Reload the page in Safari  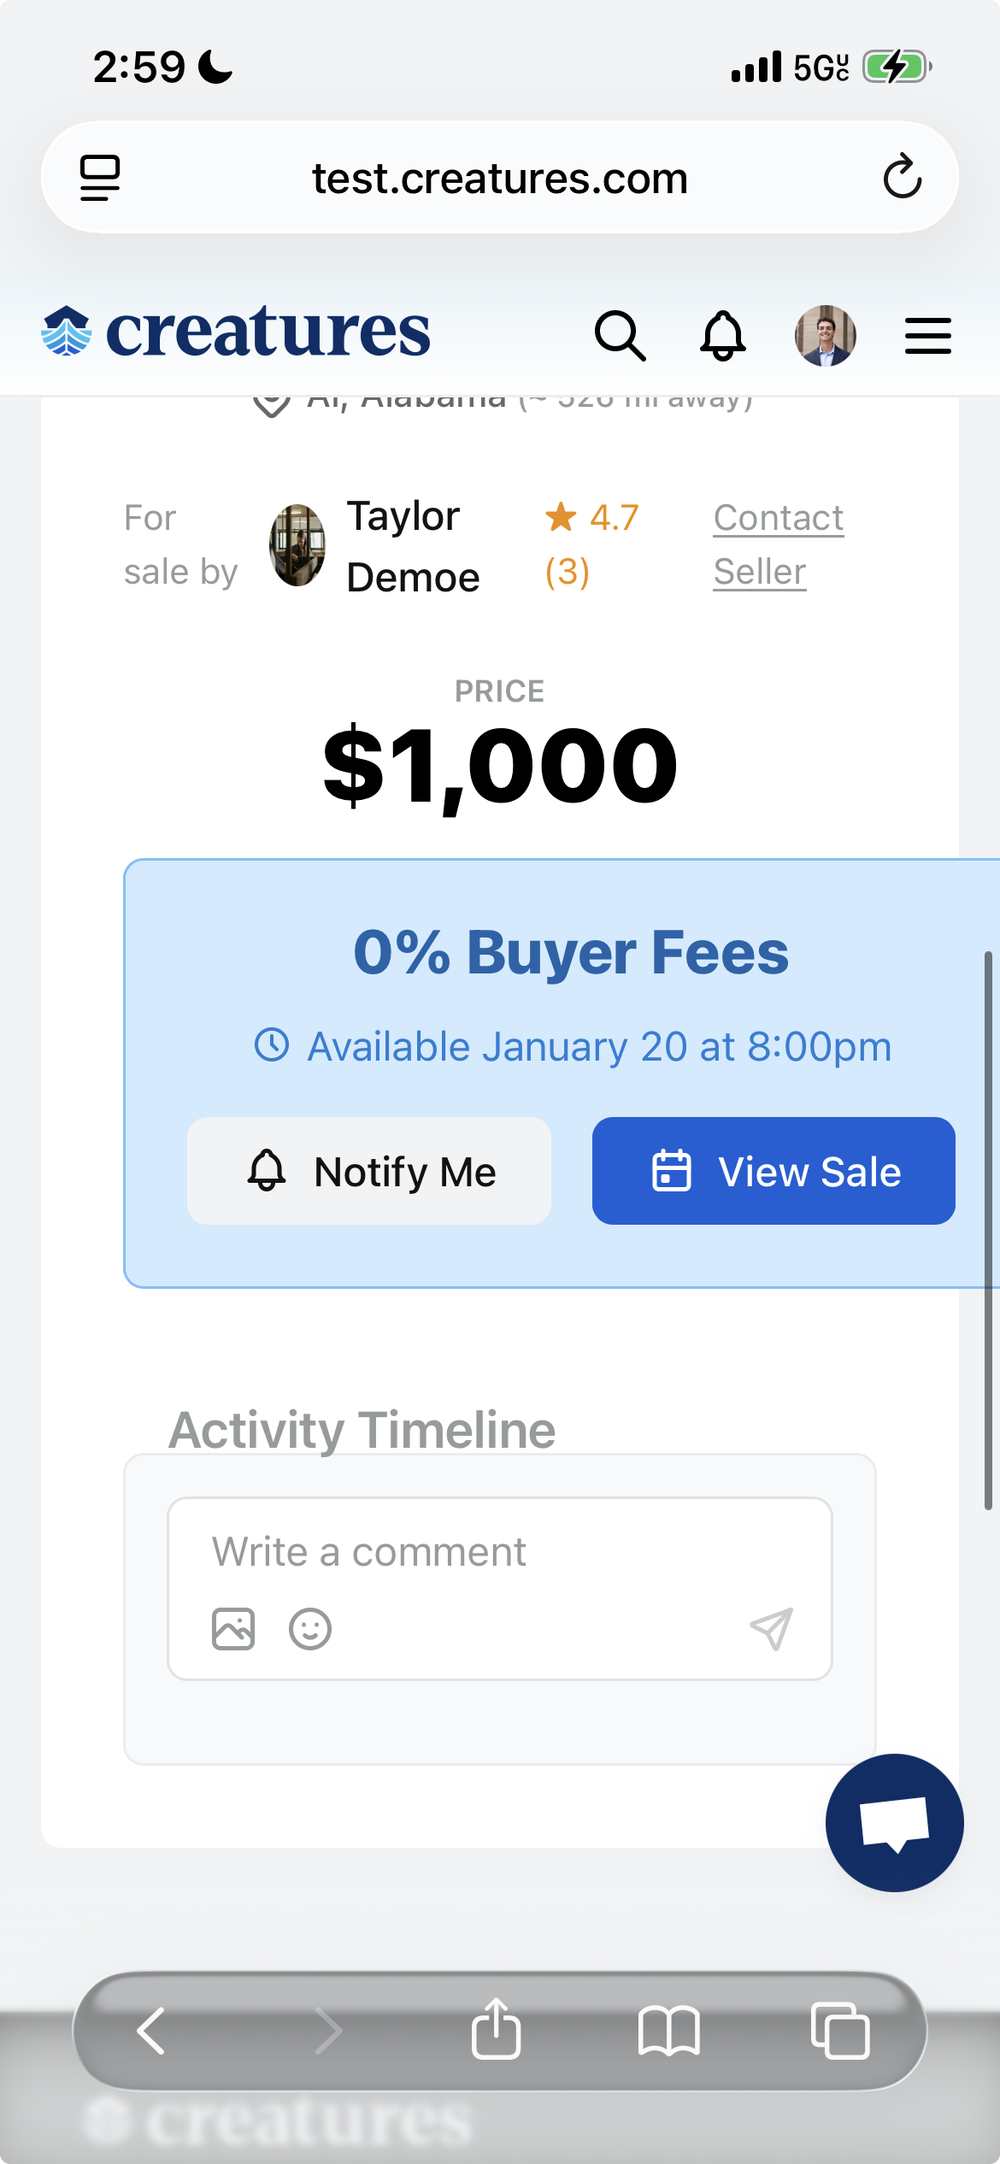(x=902, y=177)
